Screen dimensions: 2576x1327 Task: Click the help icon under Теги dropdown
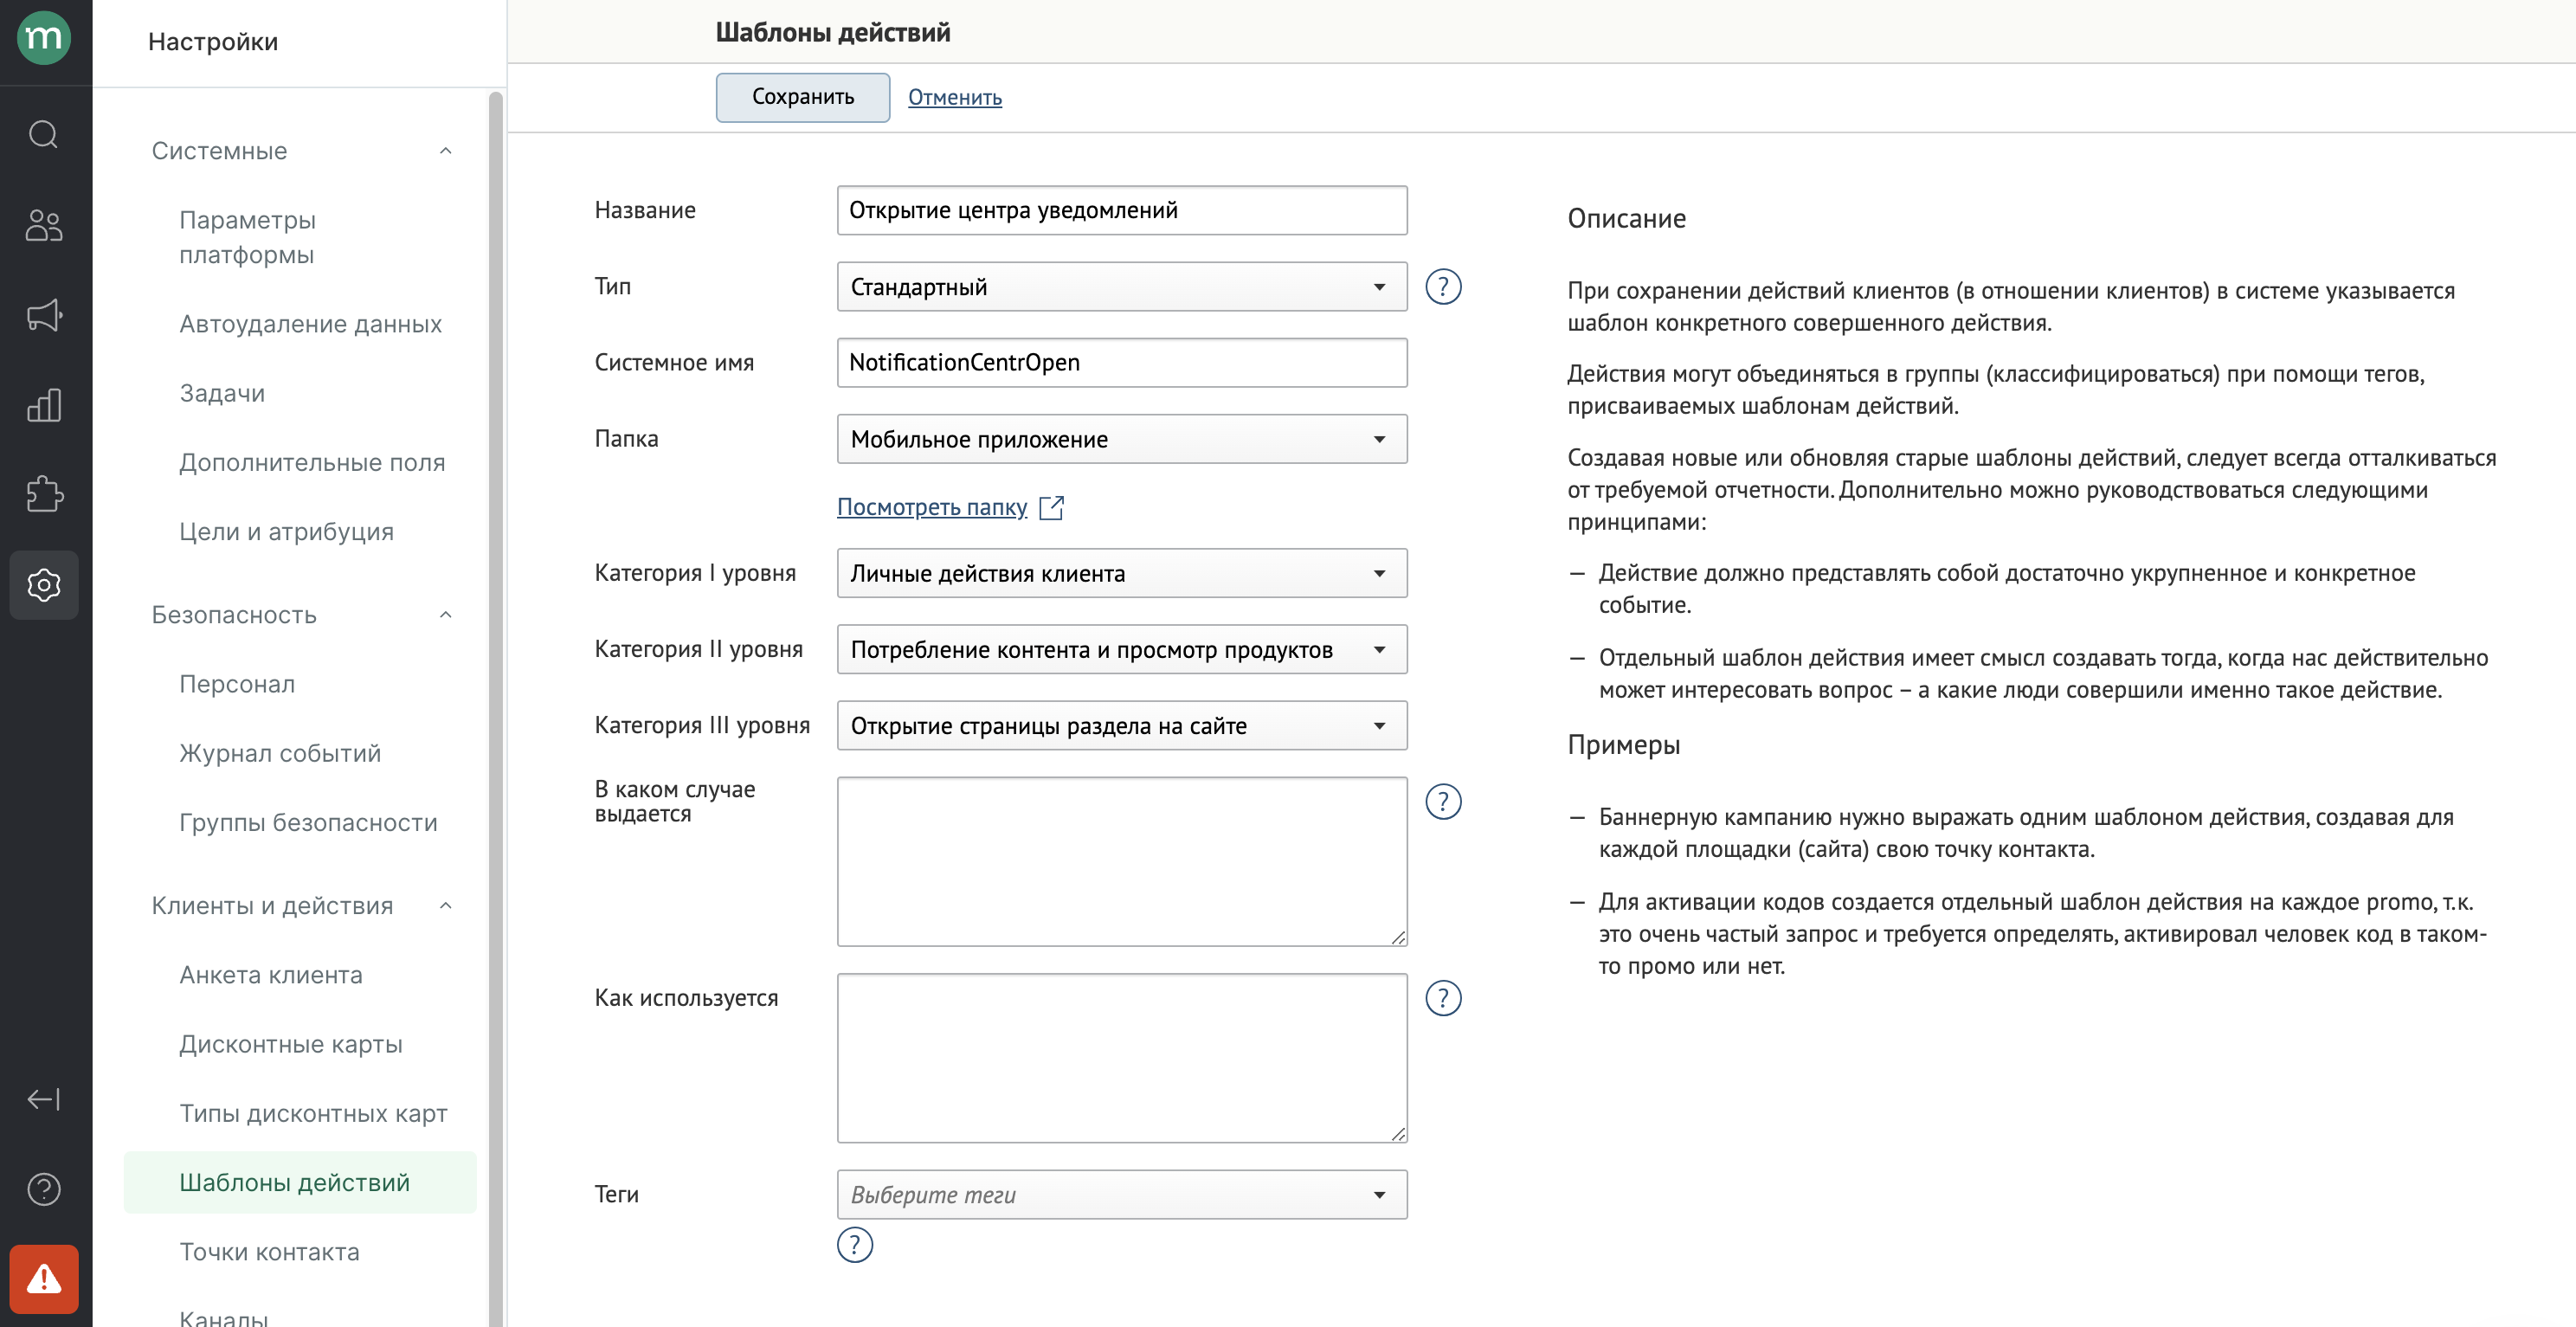(855, 1245)
